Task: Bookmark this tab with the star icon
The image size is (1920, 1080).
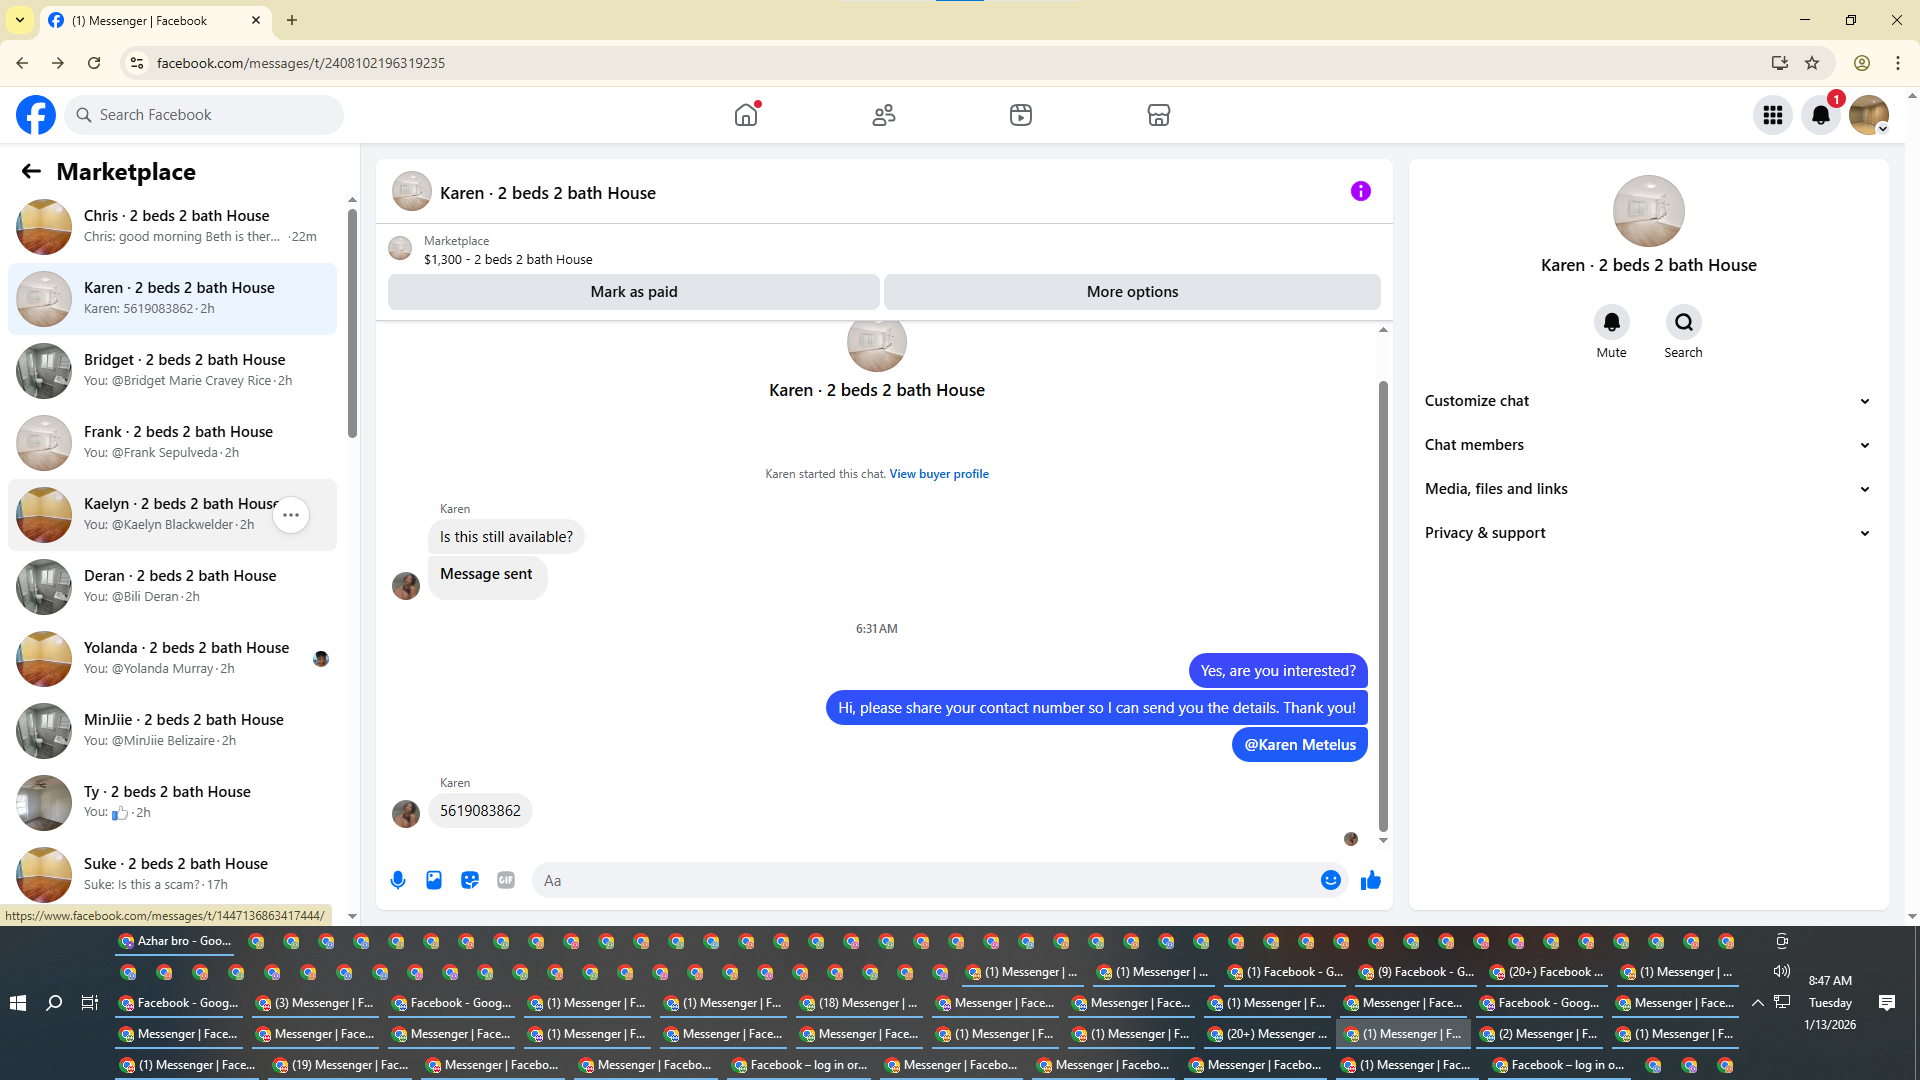Action: [1812, 63]
